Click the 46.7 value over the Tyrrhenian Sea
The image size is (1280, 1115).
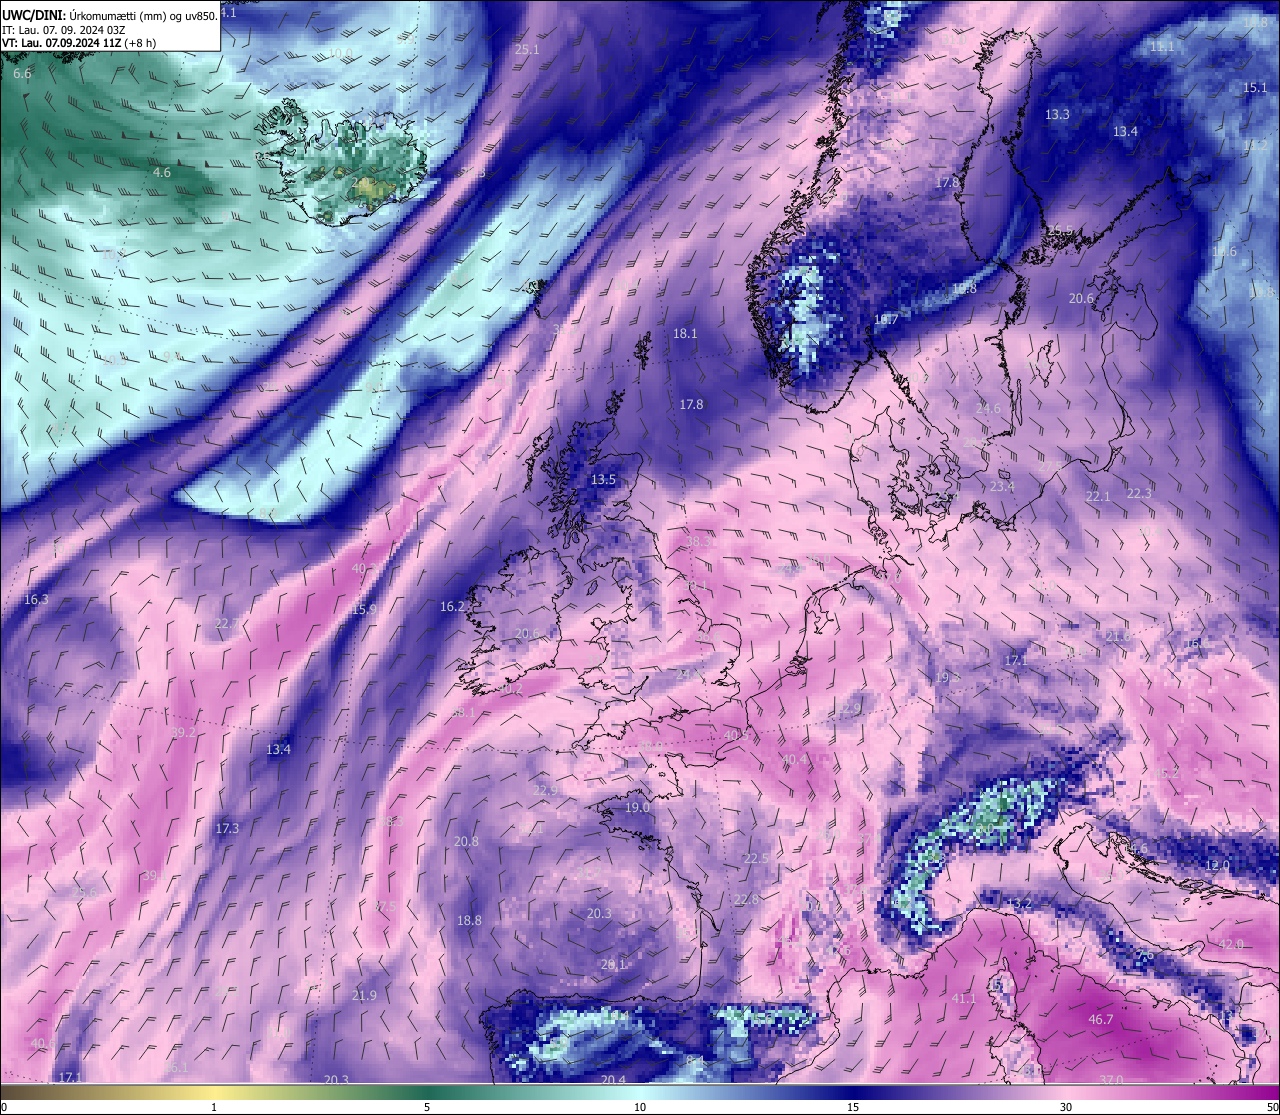tap(1100, 1019)
